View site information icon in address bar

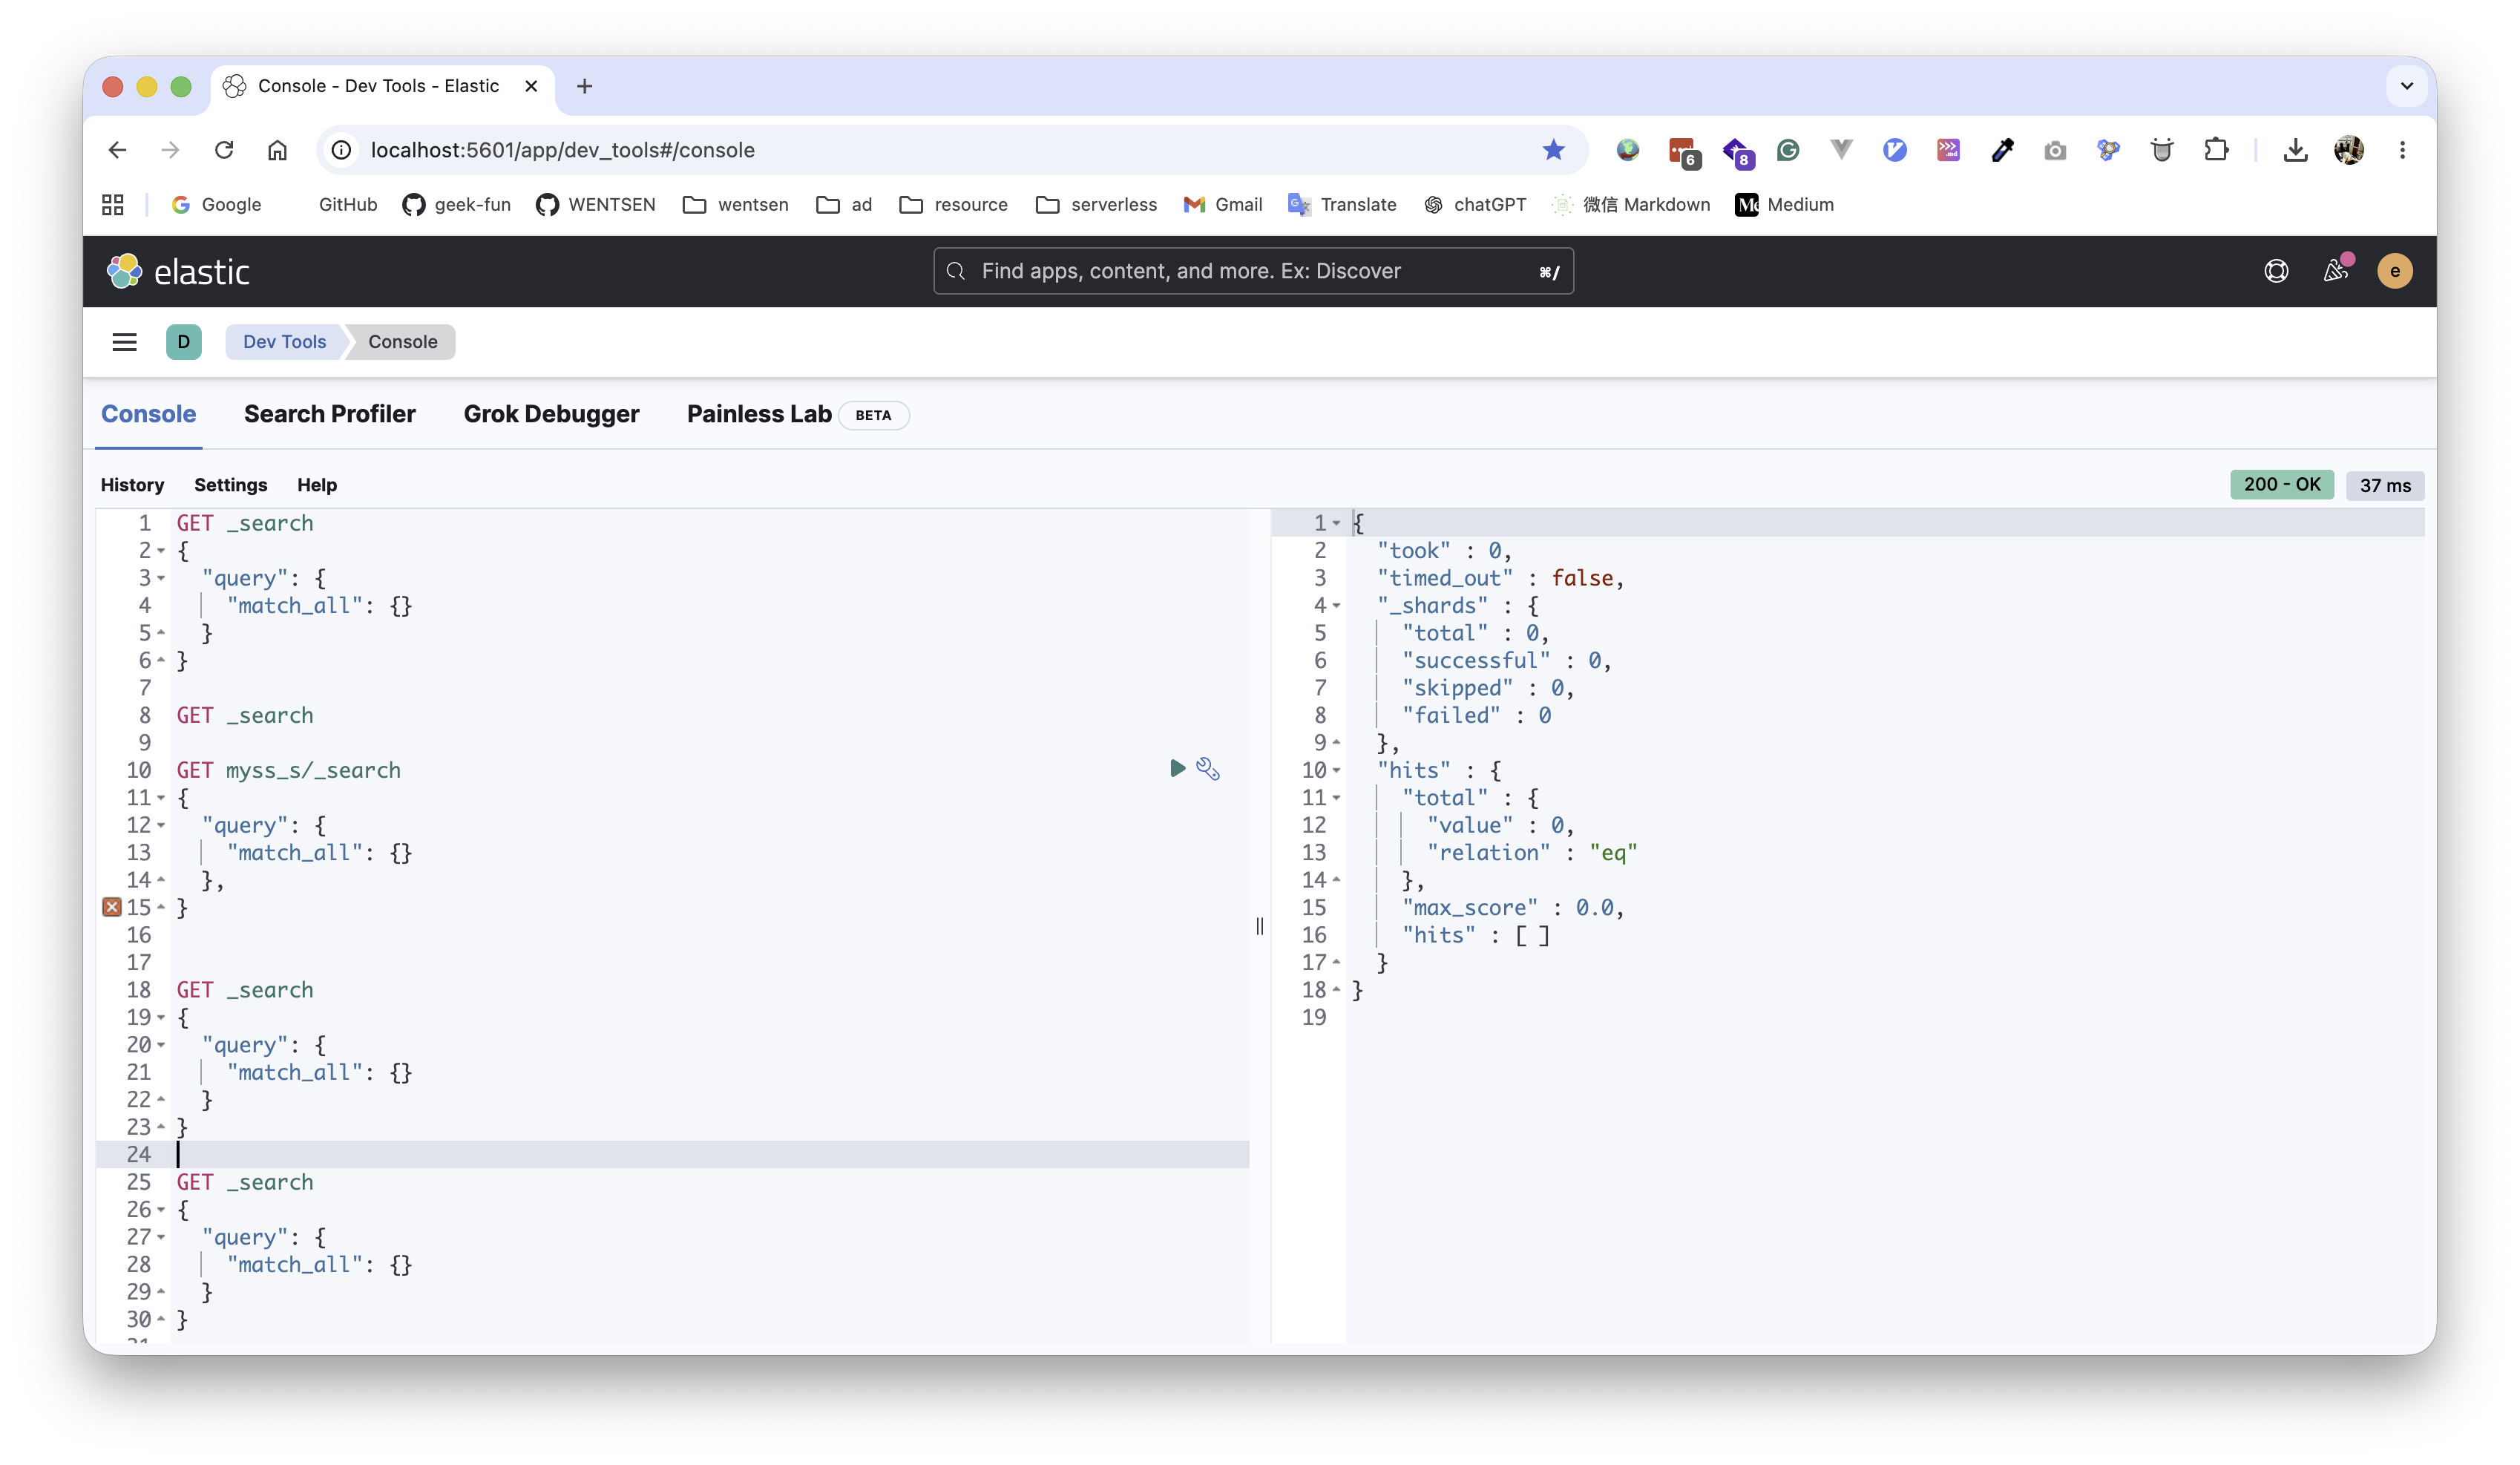[x=342, y=150]
